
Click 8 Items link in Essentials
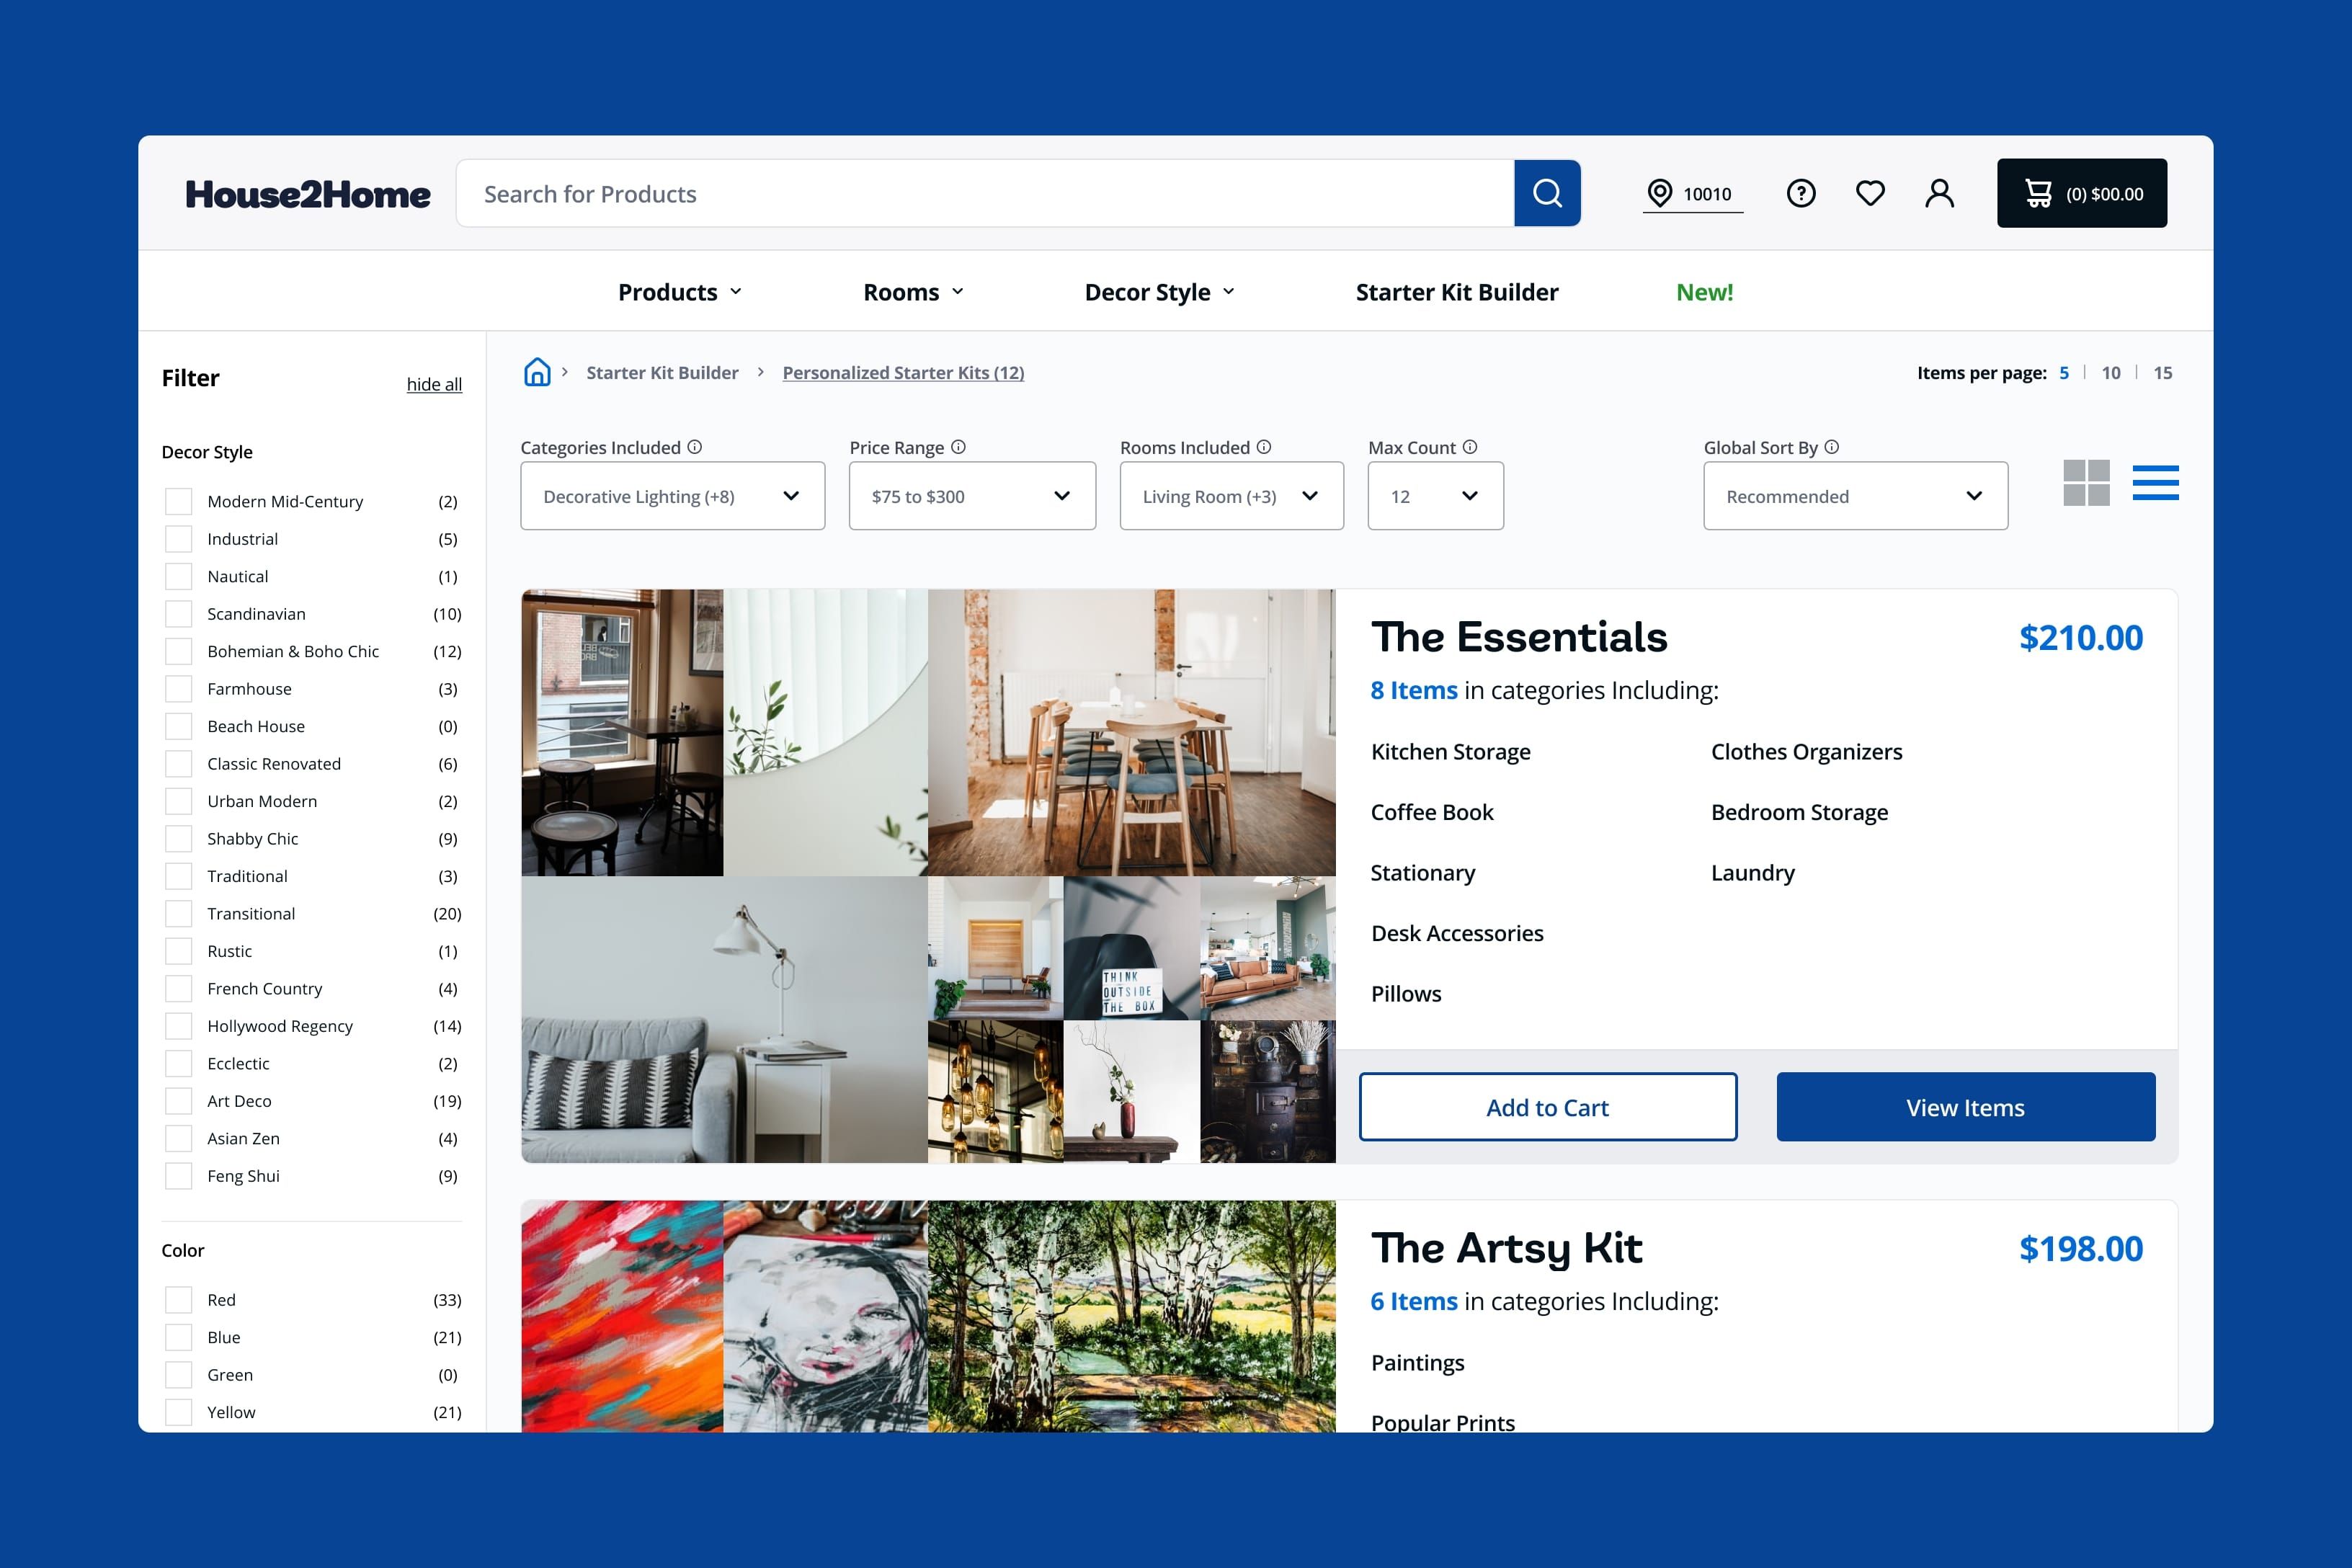point(1414,690)
